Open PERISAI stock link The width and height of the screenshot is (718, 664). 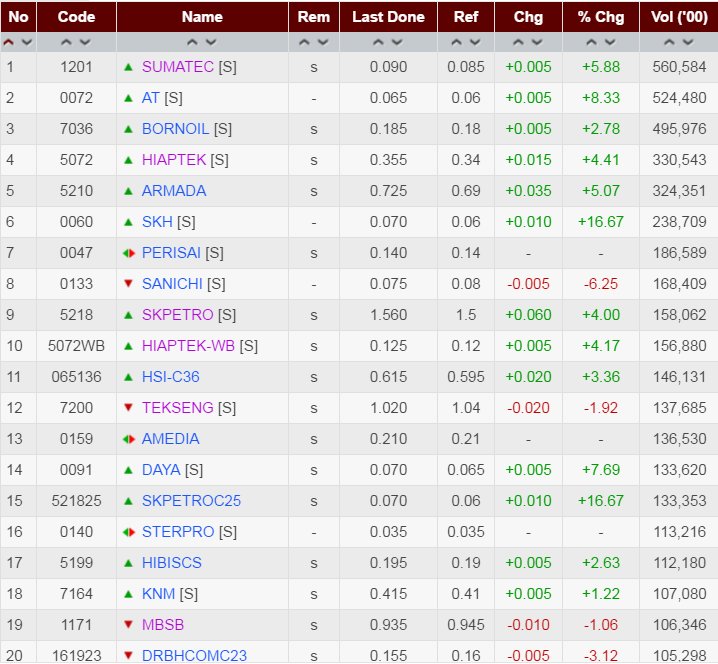tap(171, 253)
